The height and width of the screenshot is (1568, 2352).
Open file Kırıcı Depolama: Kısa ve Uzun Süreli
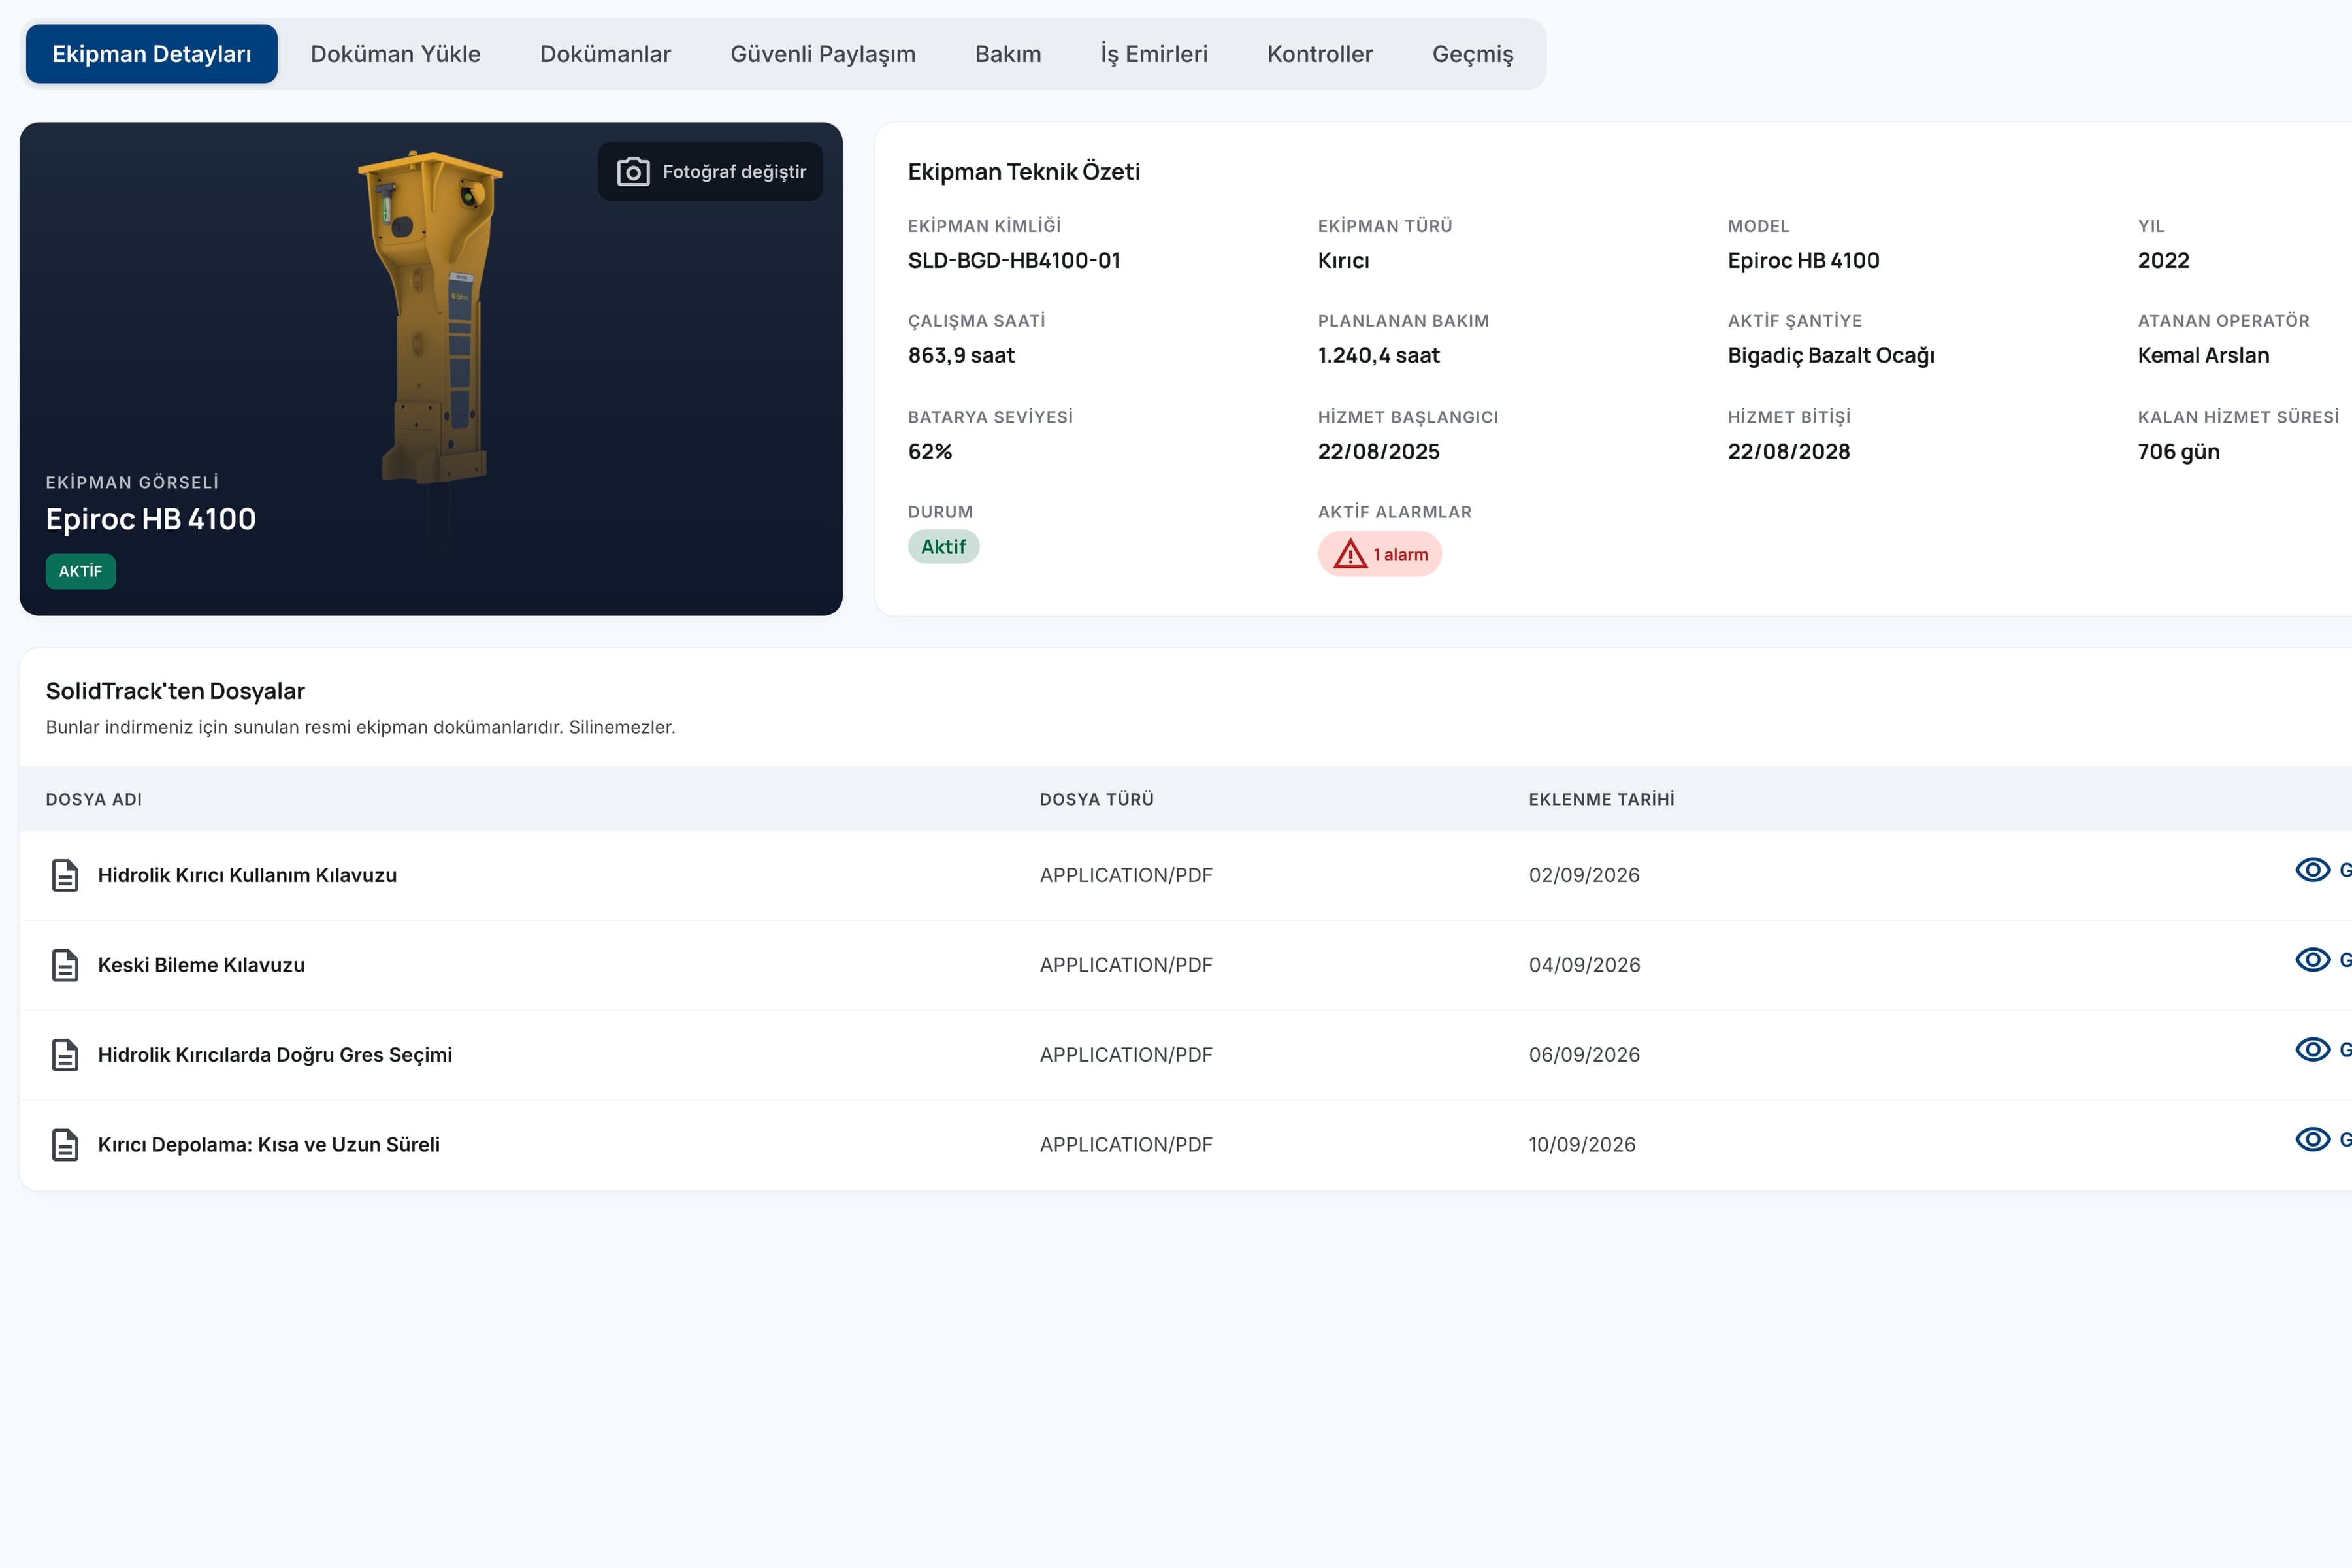[x=269, y=1145]
